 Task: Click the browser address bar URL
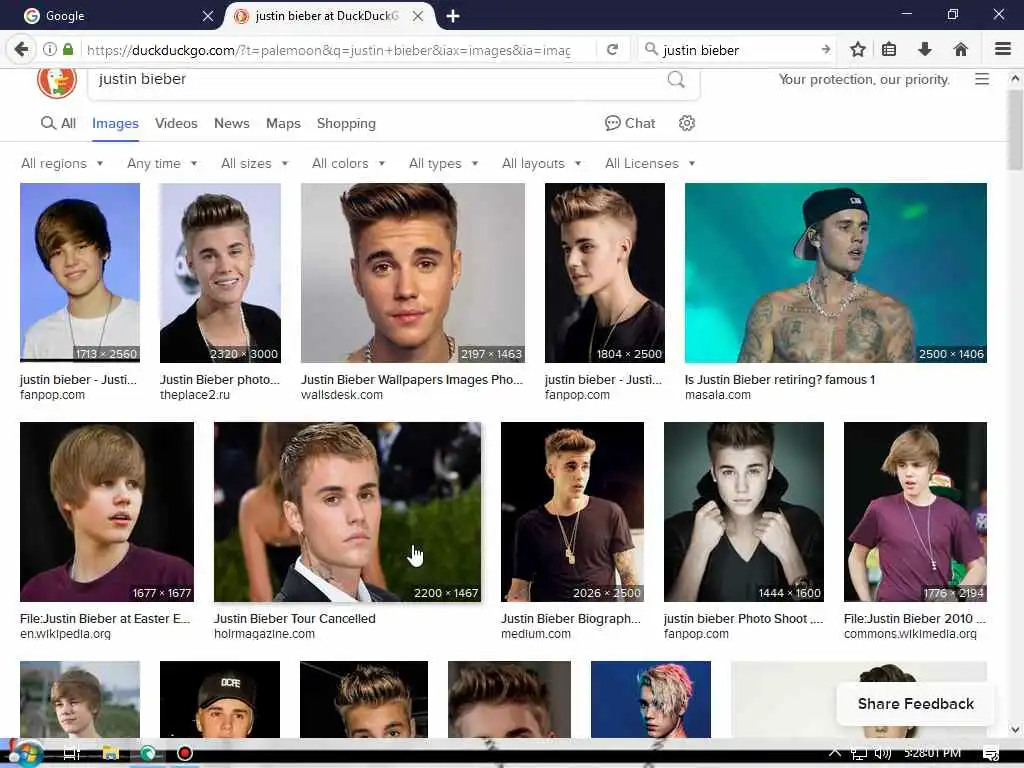[328, 50]
